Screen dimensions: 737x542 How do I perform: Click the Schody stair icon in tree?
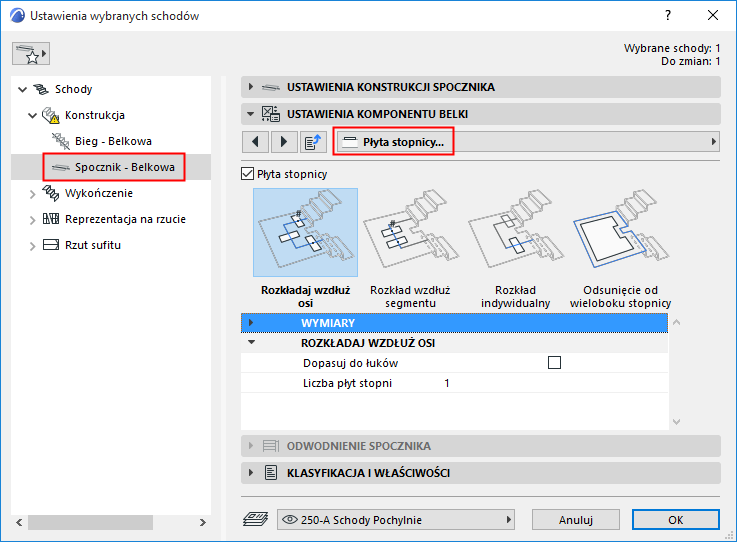[x=41, y=89]
